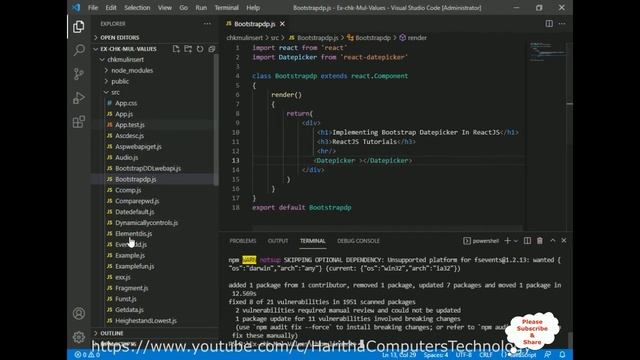The image size is (640, 360).
Task: Click errors and warnings count in status bar
Action: [87, 355]
